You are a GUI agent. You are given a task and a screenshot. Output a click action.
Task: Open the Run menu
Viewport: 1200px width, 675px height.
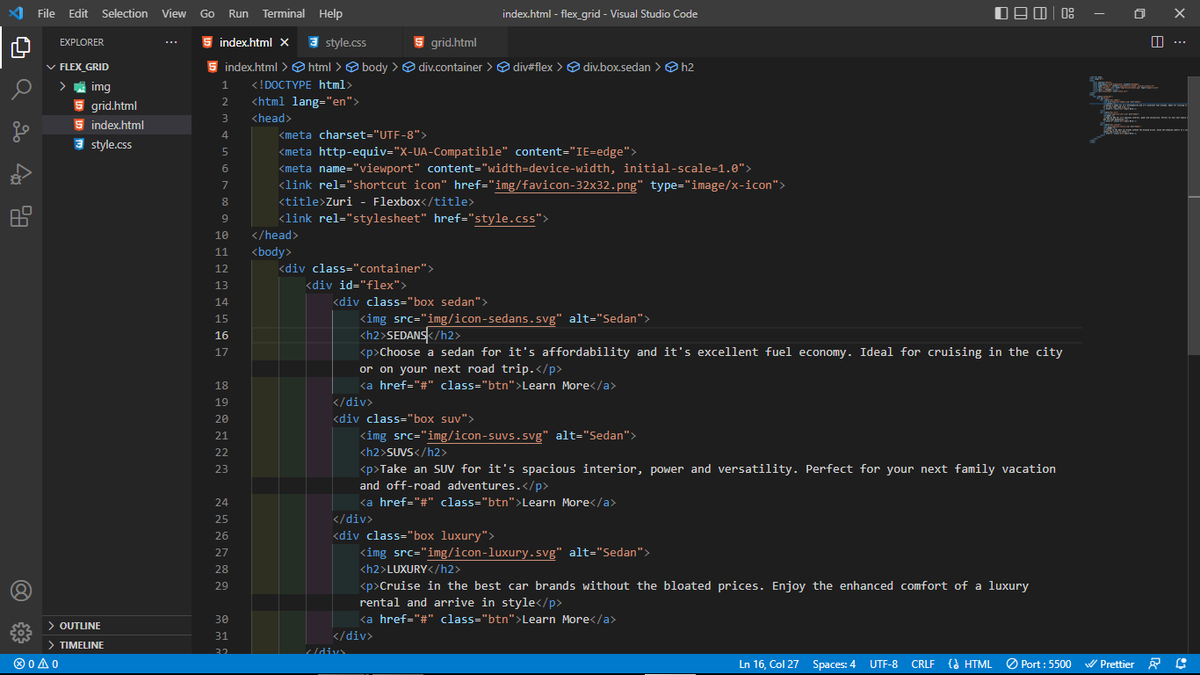tap(238, 14)
